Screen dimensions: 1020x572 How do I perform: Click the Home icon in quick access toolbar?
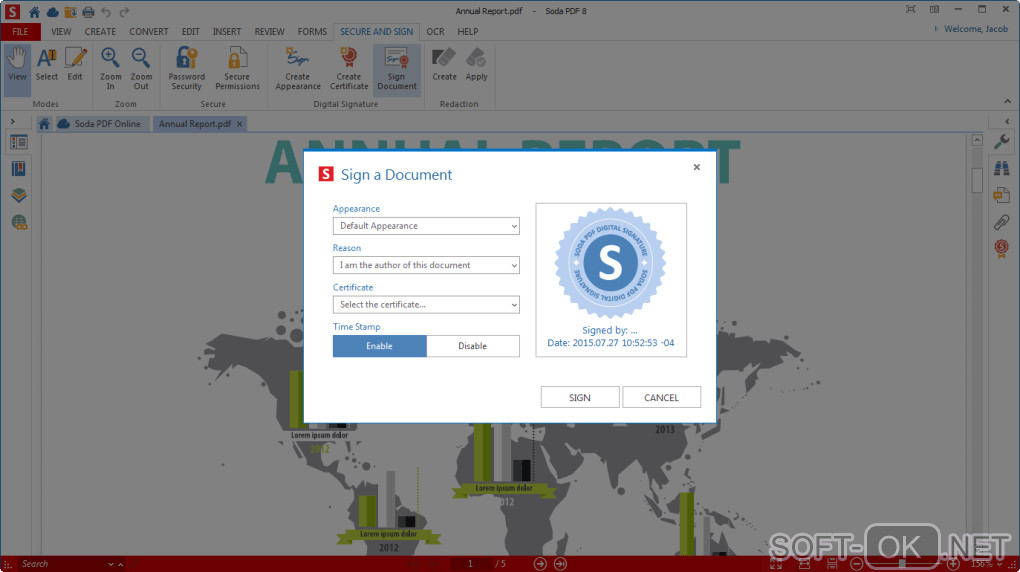coord(34,12)
